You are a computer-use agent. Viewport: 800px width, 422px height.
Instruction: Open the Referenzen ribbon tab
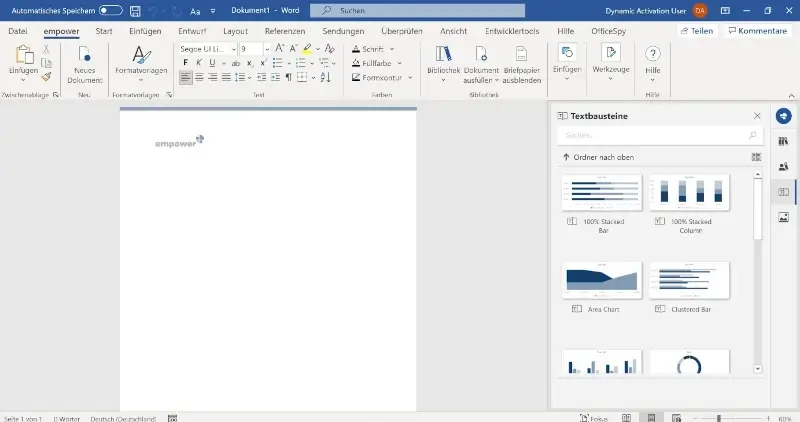[285, 31]
